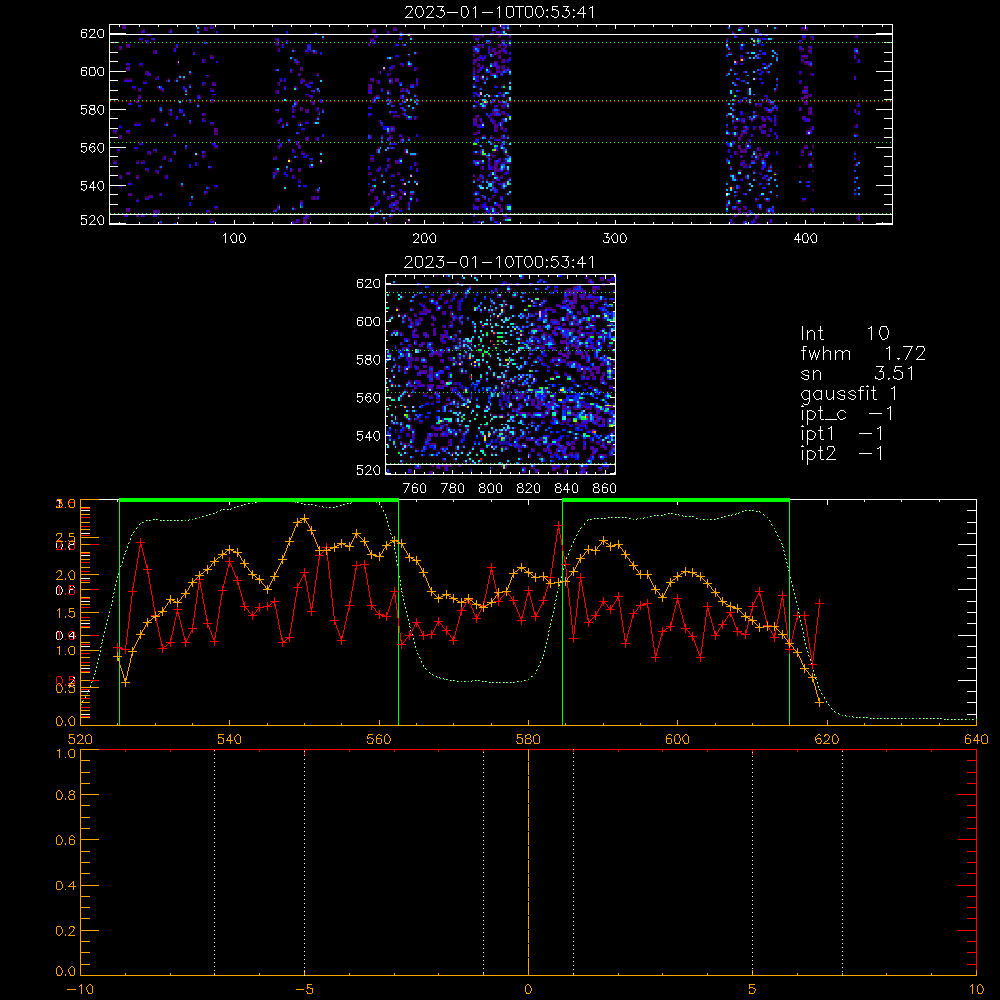Click the 540 y-axis label on the top panel
Image resolution: width=1000 pixels, height=1000 pixels.
click(92, 186)
